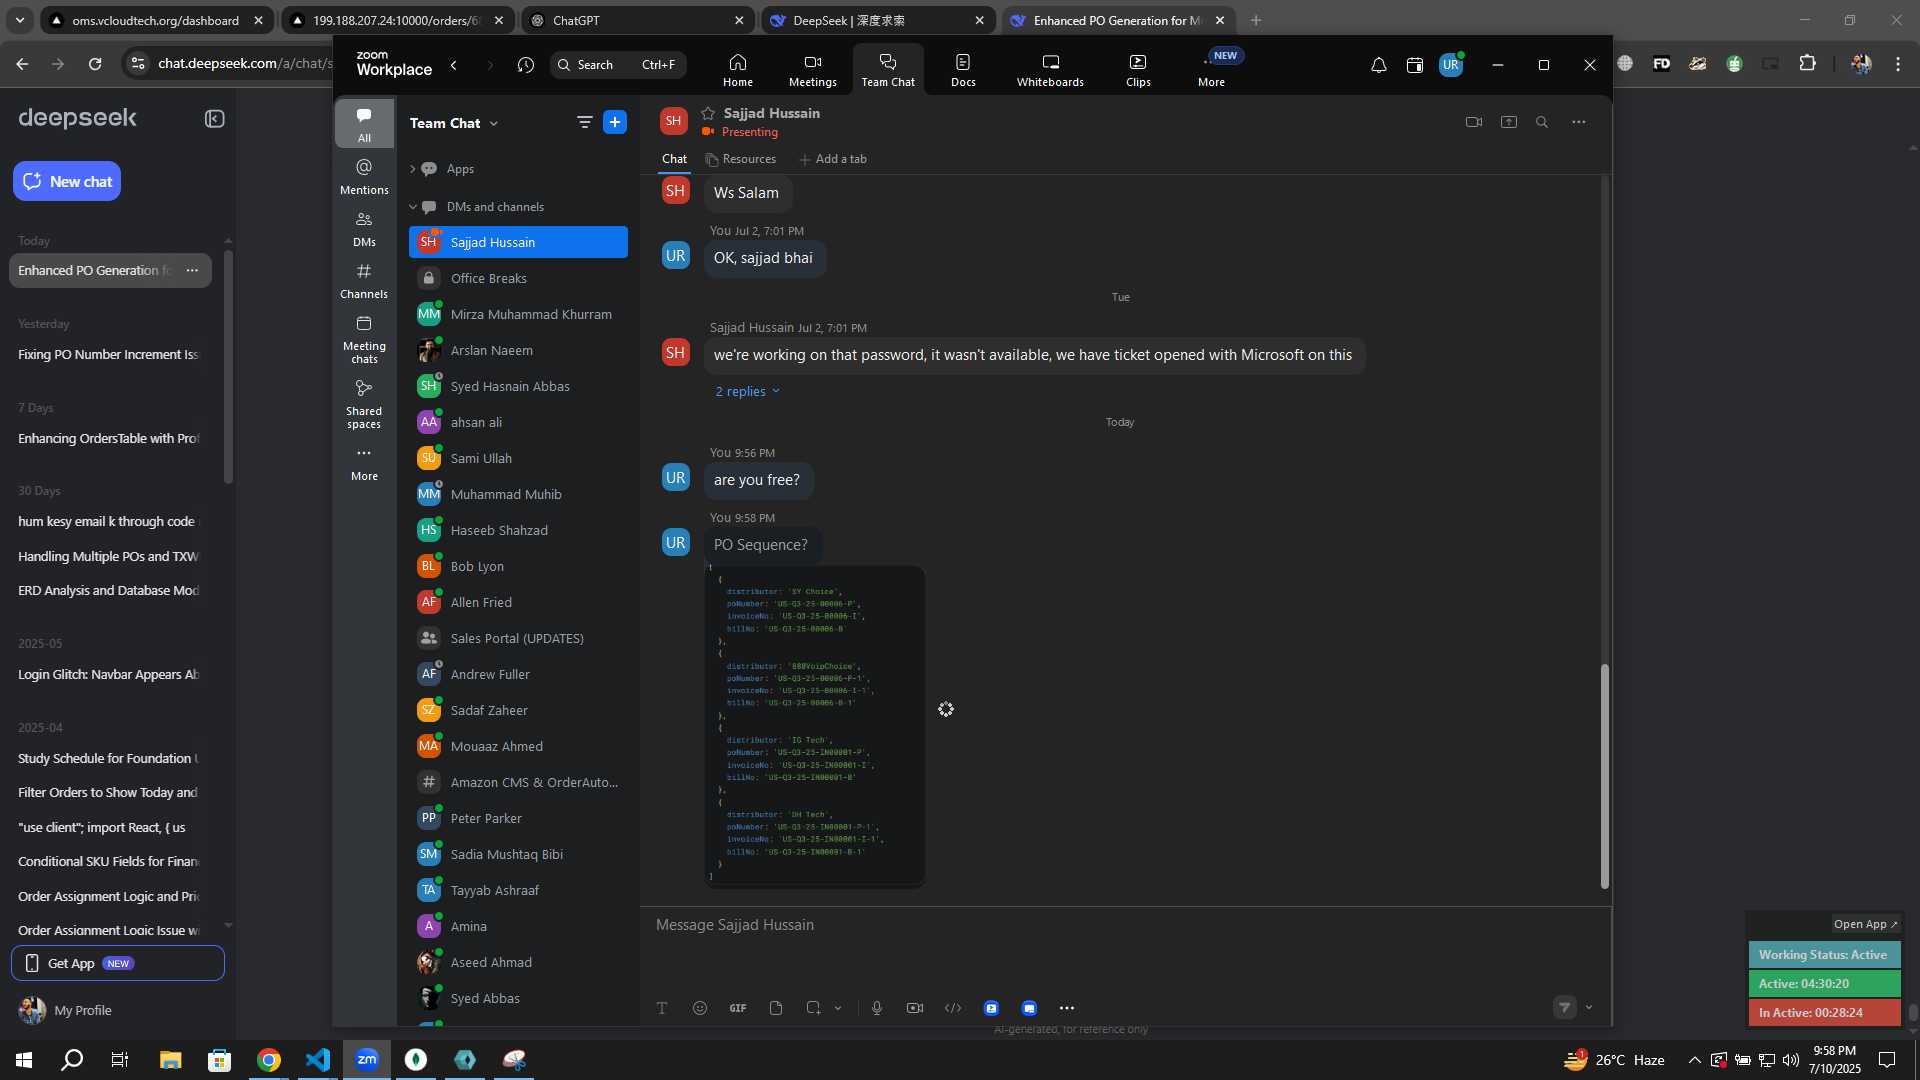Viewport: 1920px width, 1080px height.
Task: Open chat with Mirza Muhammad Khurram
Action: point(518,314)
